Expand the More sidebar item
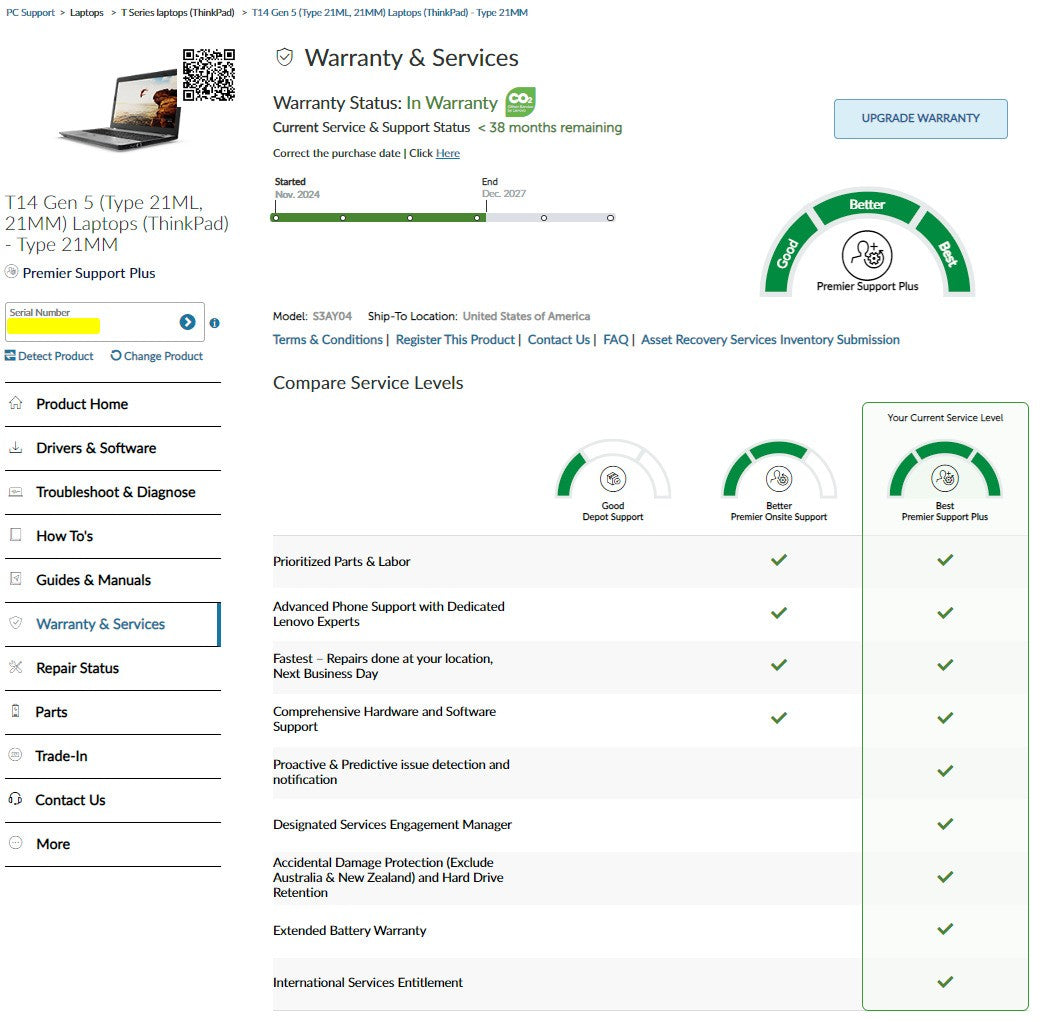Screen dimensions: 1042x1022 pos(113,844)
